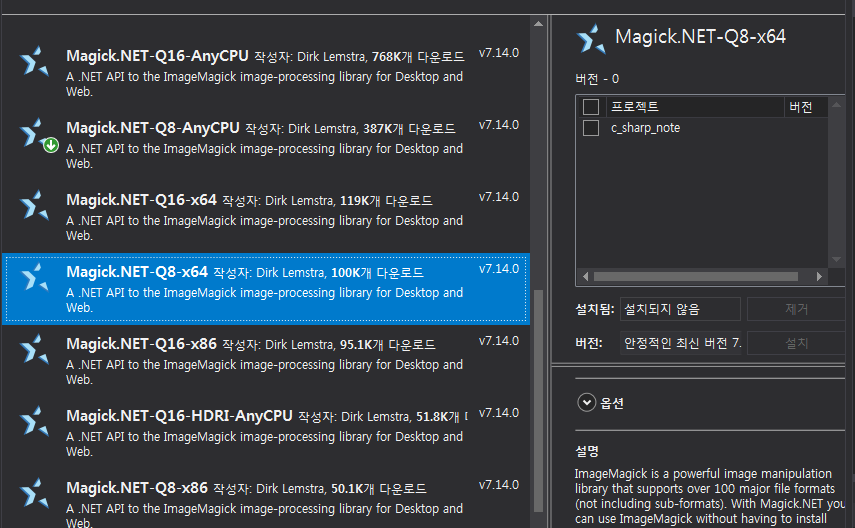Click the package list vertical scrollbar thumb
Viewport: 855px width, 528px height.
538,401
